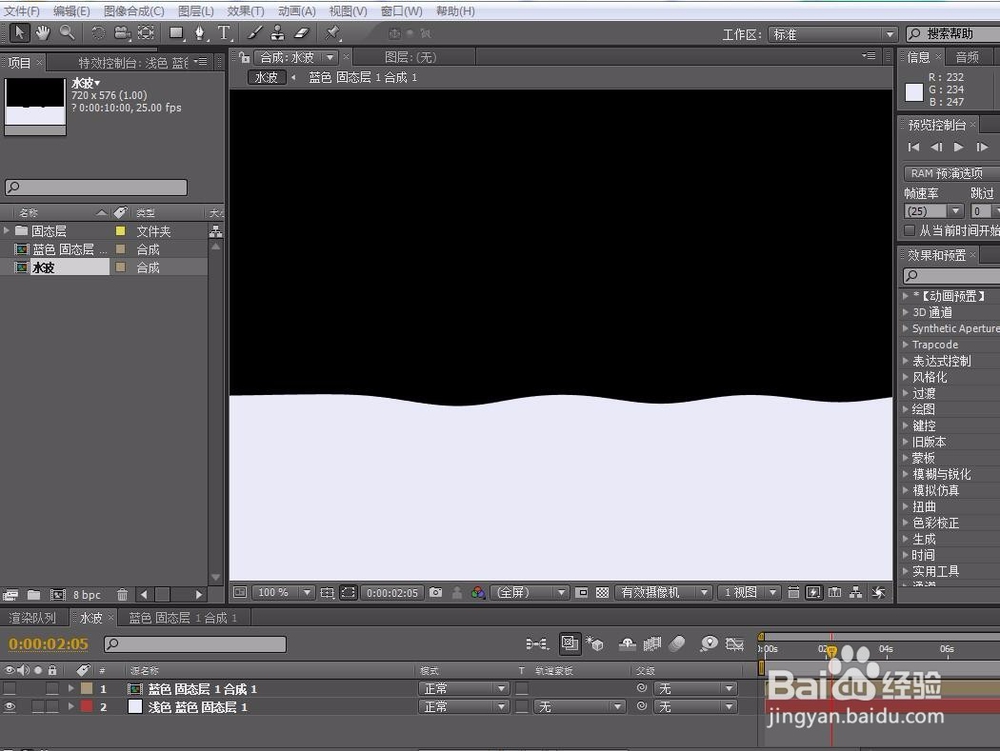Image resolution: width=1000 pixels, height=751 pixels.
Task: Open the 图像合成(C) menu
Action: (x=133, y=11)
